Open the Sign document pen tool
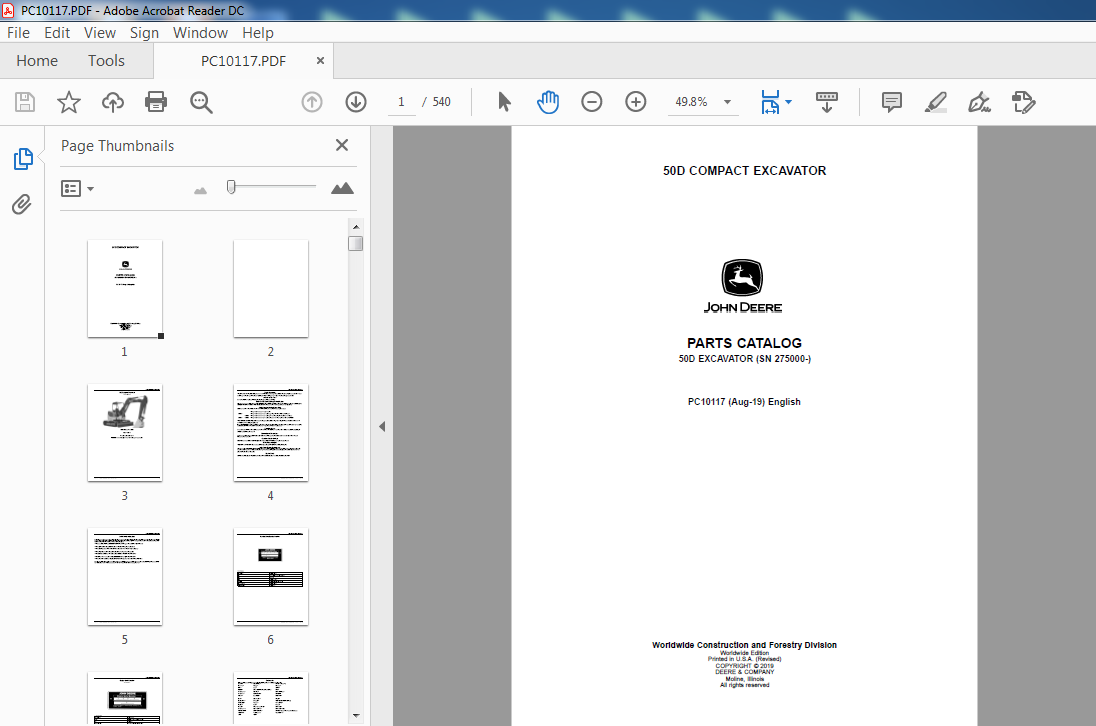 click(979, 102)
